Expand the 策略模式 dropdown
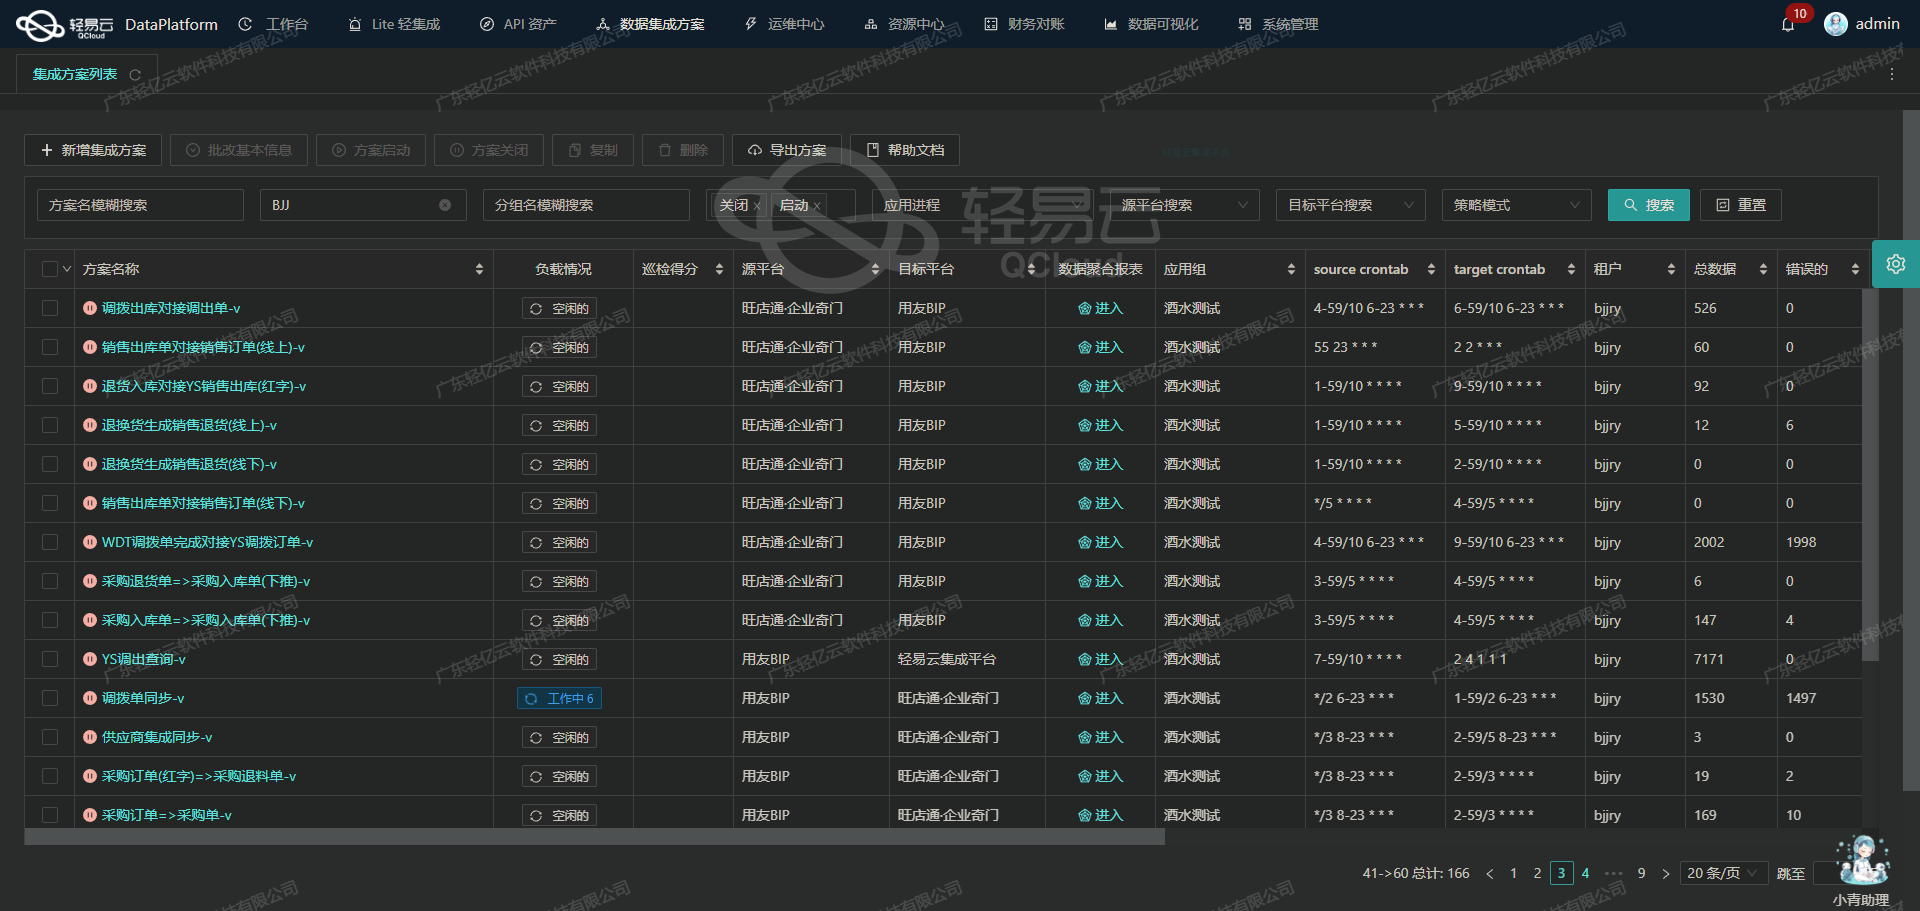 [x=1517, y=205]
